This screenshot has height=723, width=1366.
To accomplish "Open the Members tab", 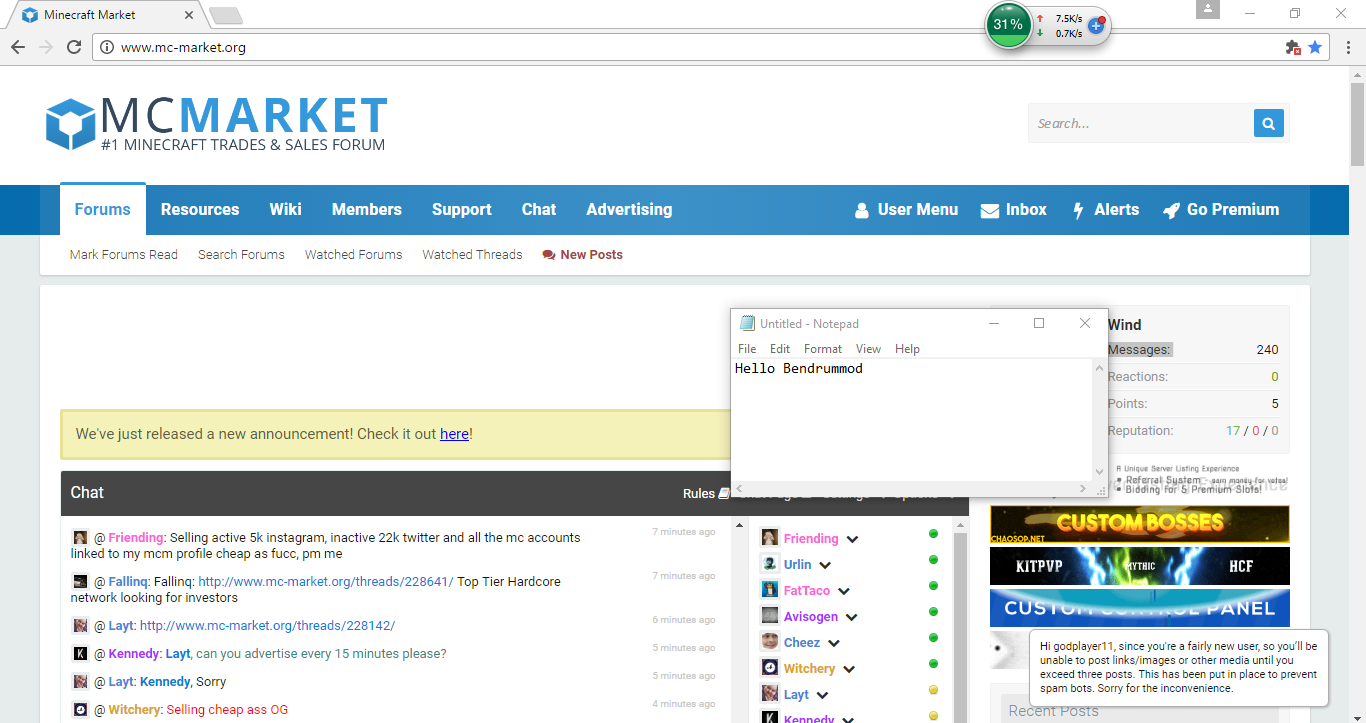I will click(367, 210).
